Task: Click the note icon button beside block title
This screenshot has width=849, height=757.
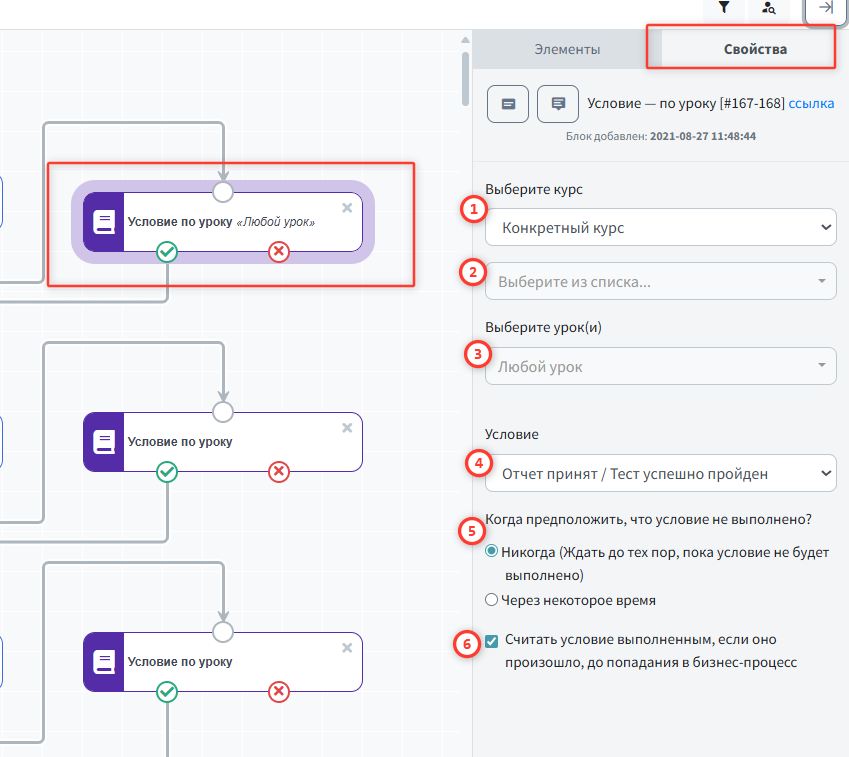Action: [508, 103]
